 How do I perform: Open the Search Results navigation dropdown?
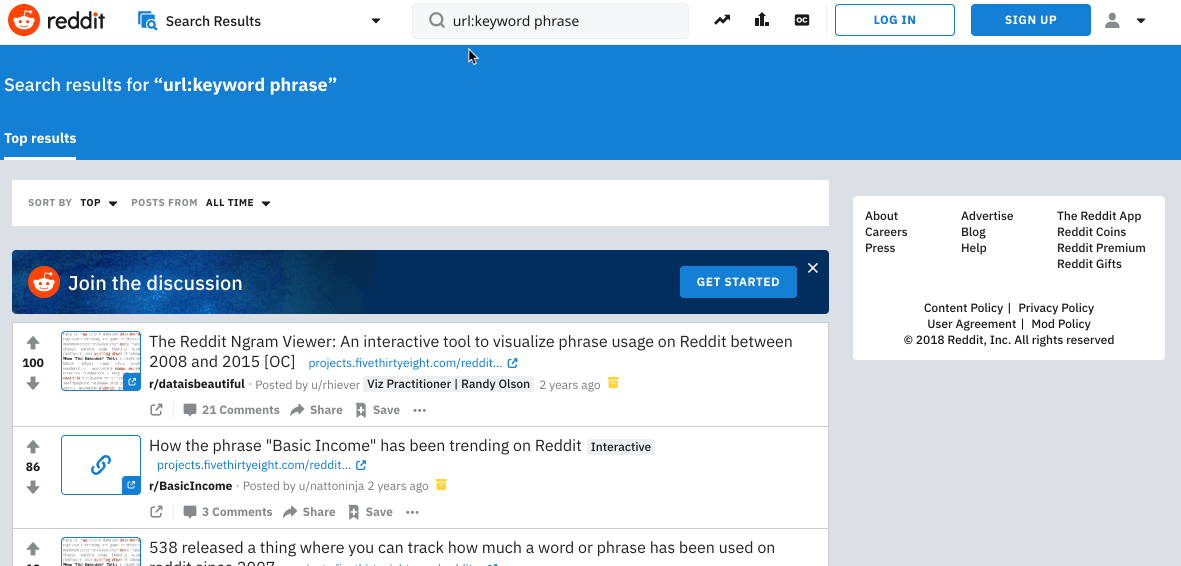point(260,21)
